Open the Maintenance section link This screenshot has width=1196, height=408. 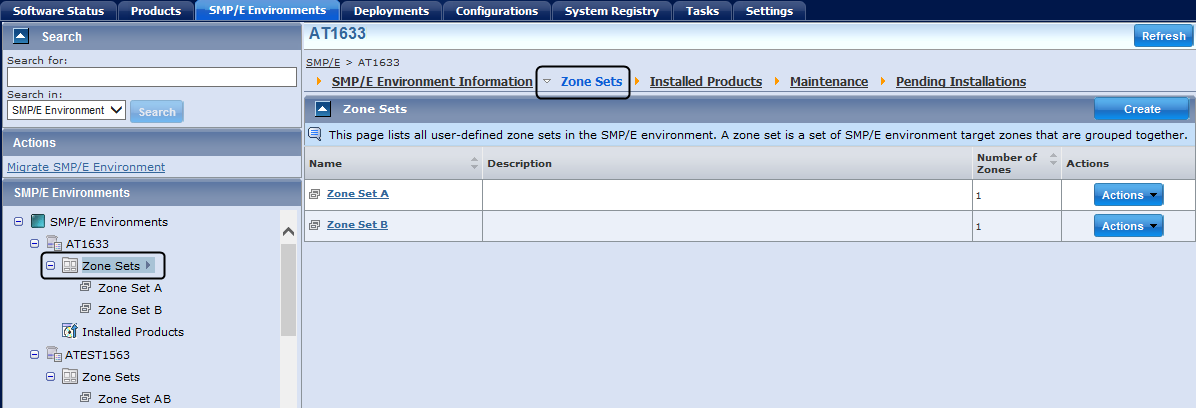828,82
